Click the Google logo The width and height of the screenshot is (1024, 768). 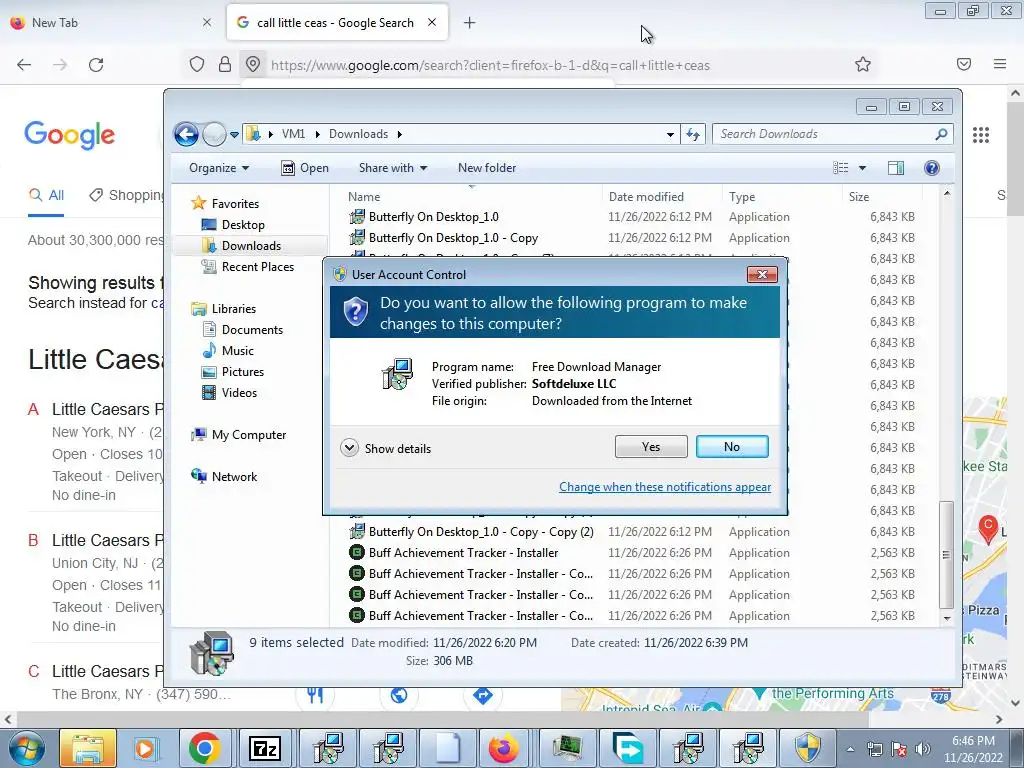[x=70, y=134]
